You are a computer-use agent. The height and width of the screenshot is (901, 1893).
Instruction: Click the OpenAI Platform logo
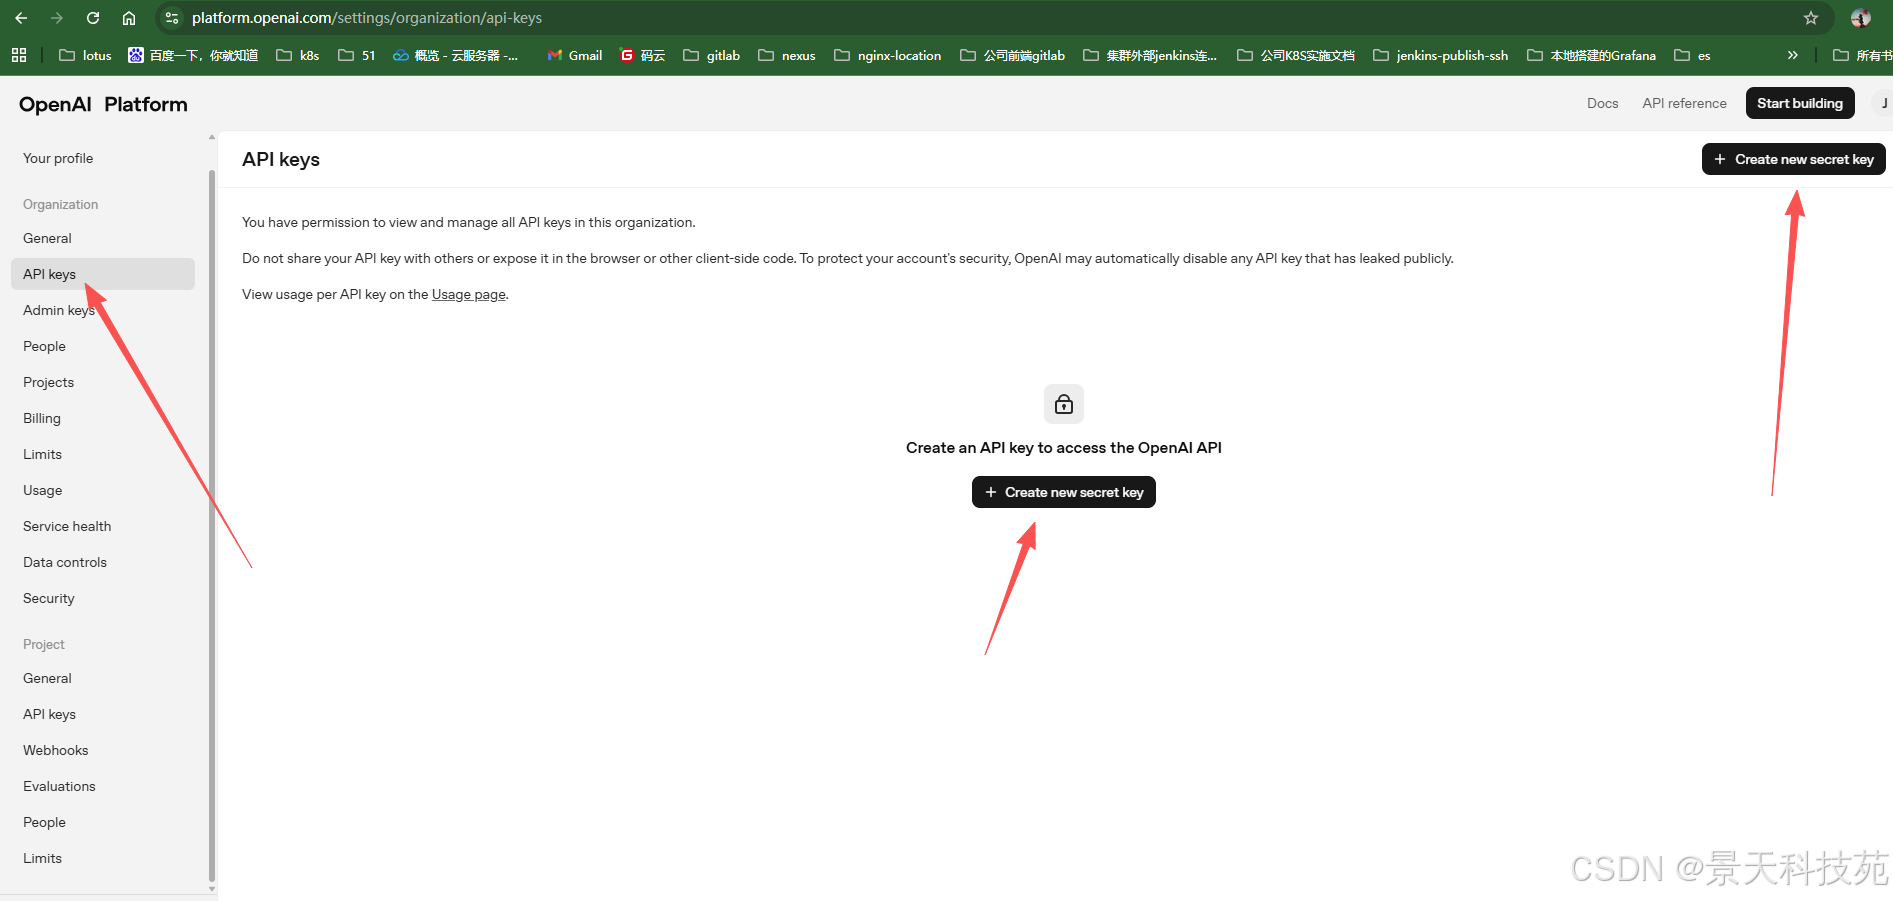pyautogui.click(x=103, y=104)
